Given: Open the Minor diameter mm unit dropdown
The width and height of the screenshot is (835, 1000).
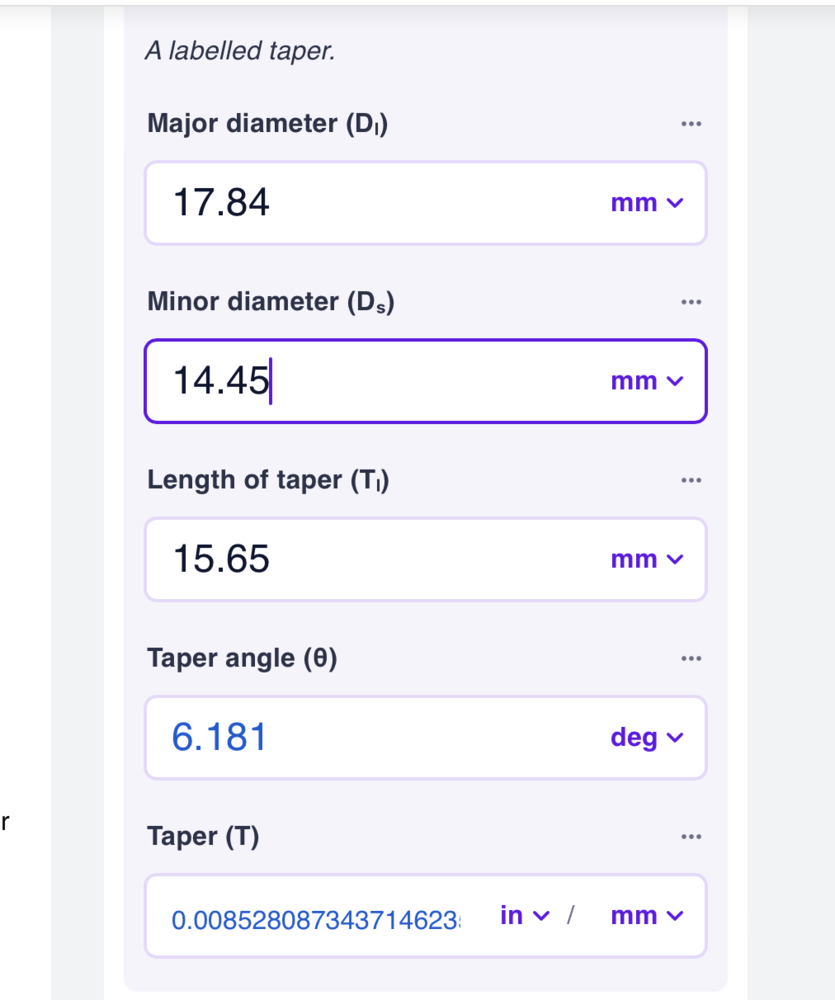Looking at the screenshot, I should (x=646, y=381).
